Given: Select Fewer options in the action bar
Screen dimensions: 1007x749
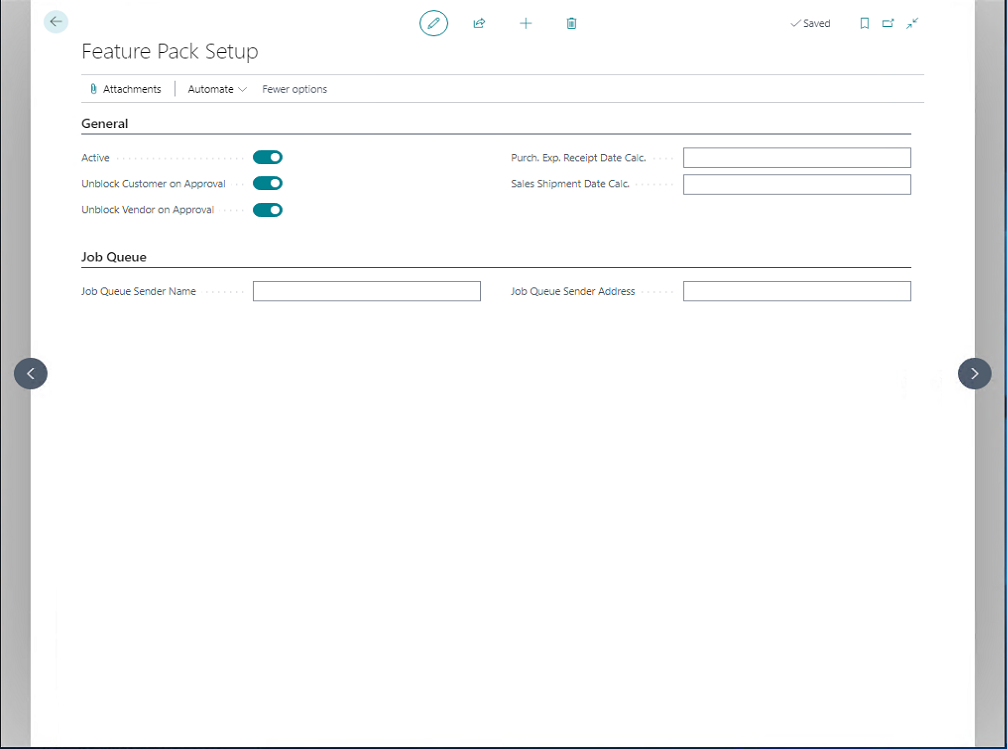Looking at the screenshot, I should (293, 89).
